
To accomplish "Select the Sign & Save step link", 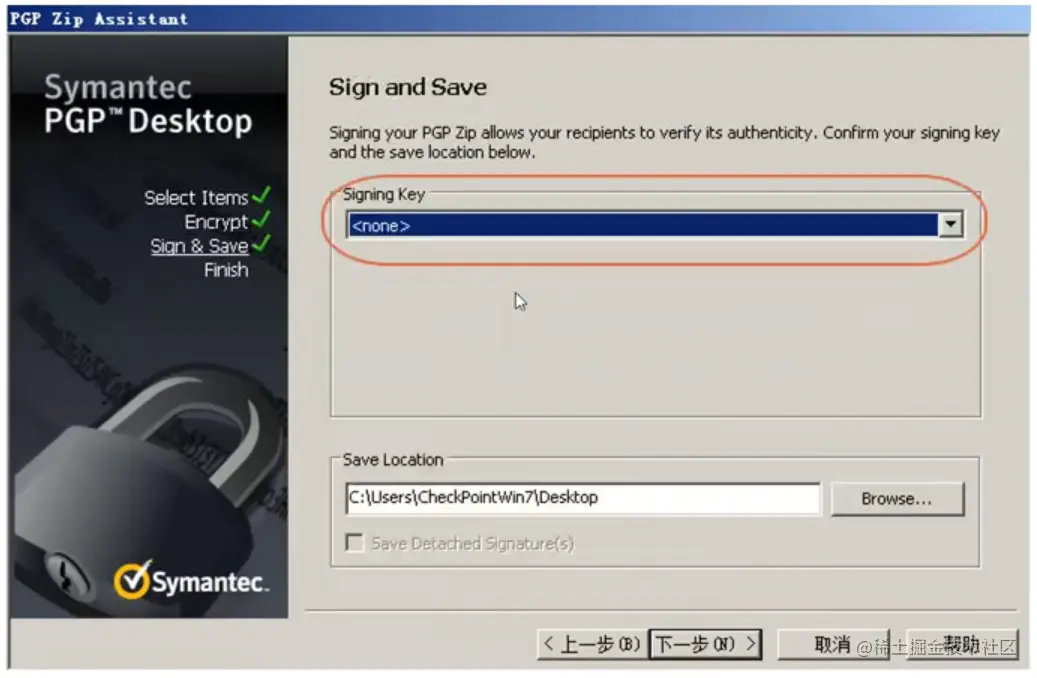I will 199,246.
